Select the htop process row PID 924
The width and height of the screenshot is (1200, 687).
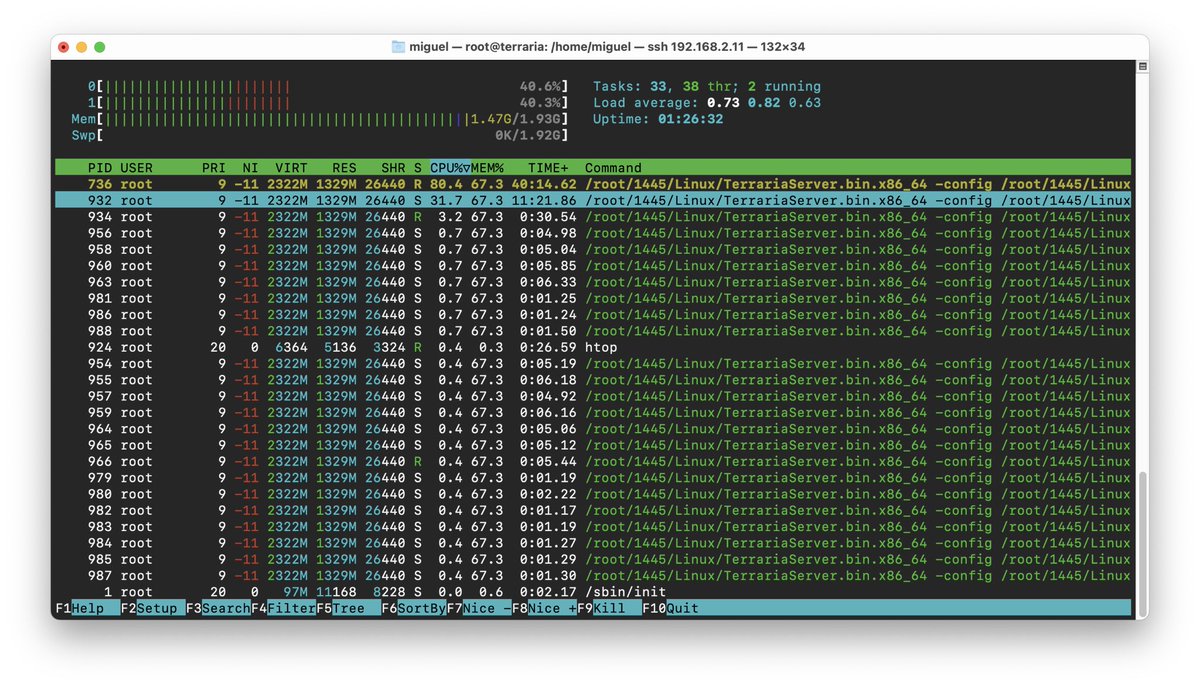593,347
